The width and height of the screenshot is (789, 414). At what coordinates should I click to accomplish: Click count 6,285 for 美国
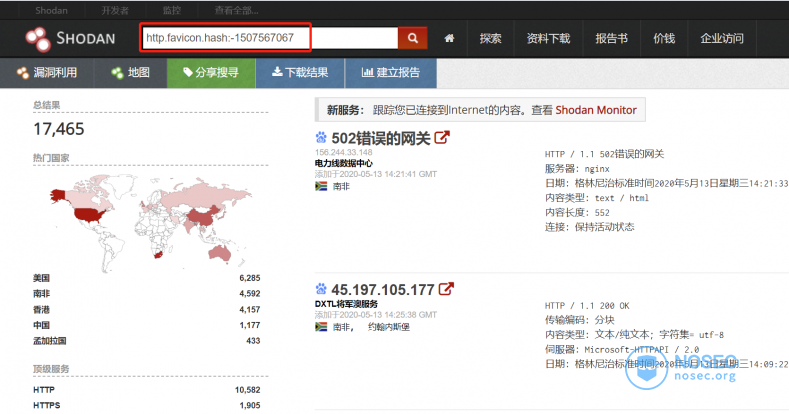pos(250,278)
